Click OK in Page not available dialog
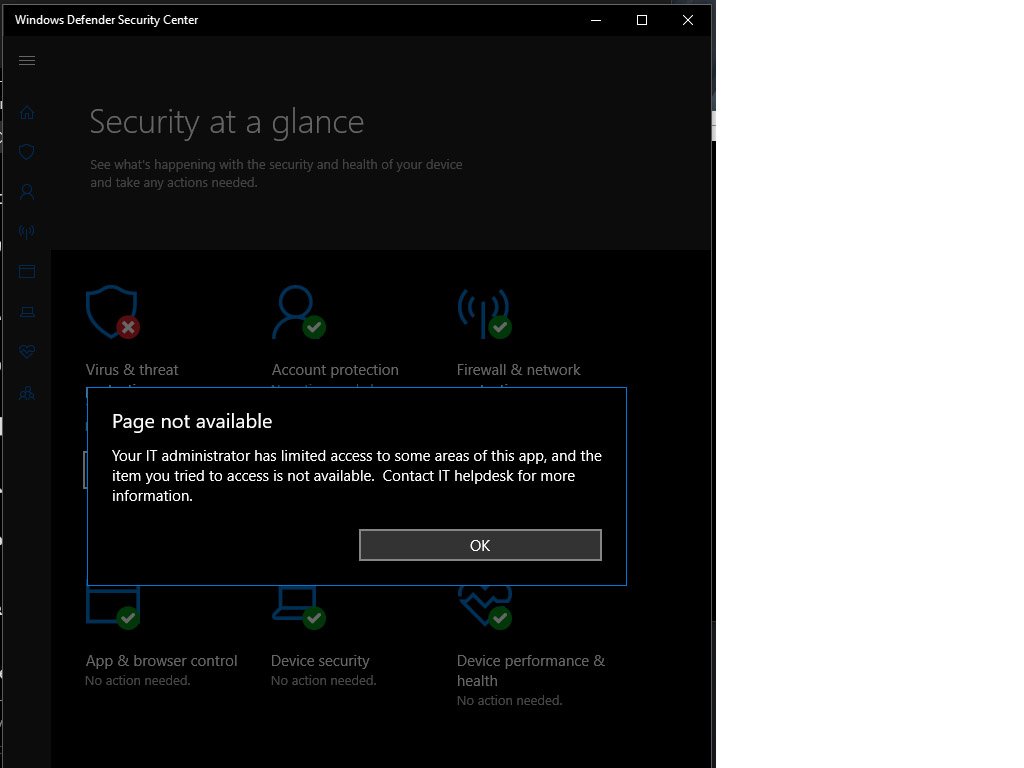The height and width of the screenshot is (768, 1024). (x=480, y=545)
